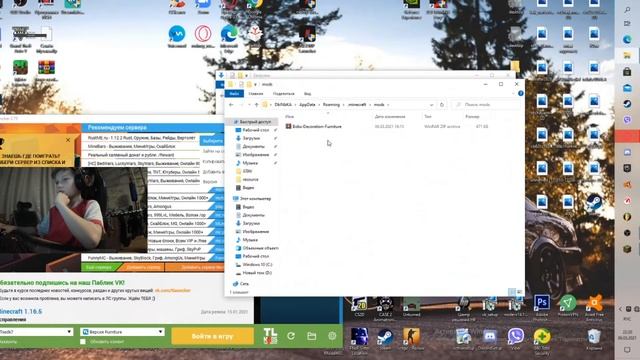
Task: Open the Вид ribbon tab
Action: (307, 93)
